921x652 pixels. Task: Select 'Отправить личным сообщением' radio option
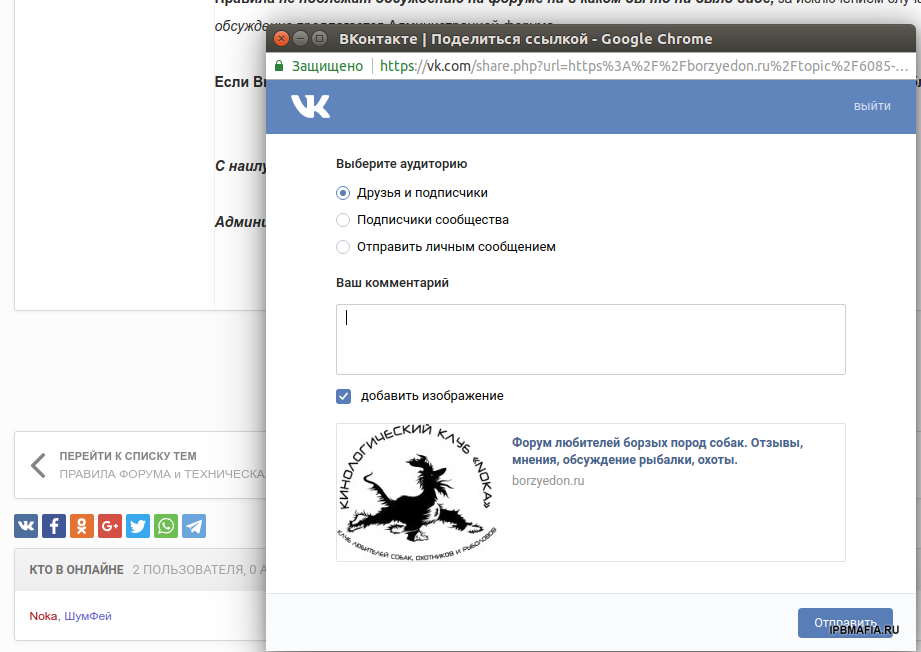click(x=343, y=247)
